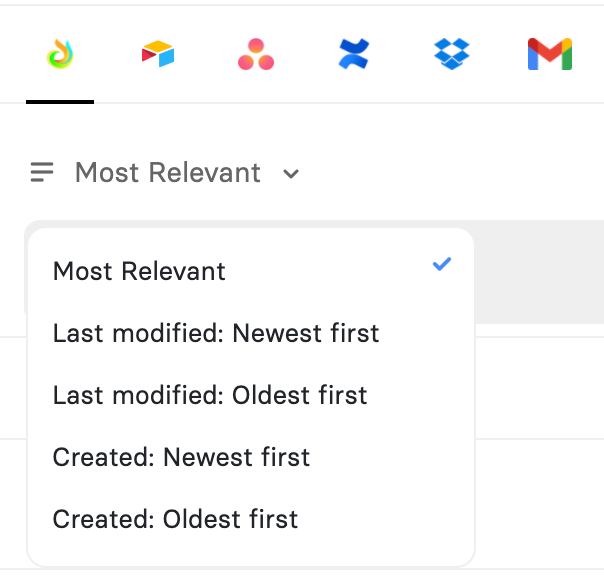Select Most Relevant option in list
Screen dimensions: 604x586
tap(139, 271)
